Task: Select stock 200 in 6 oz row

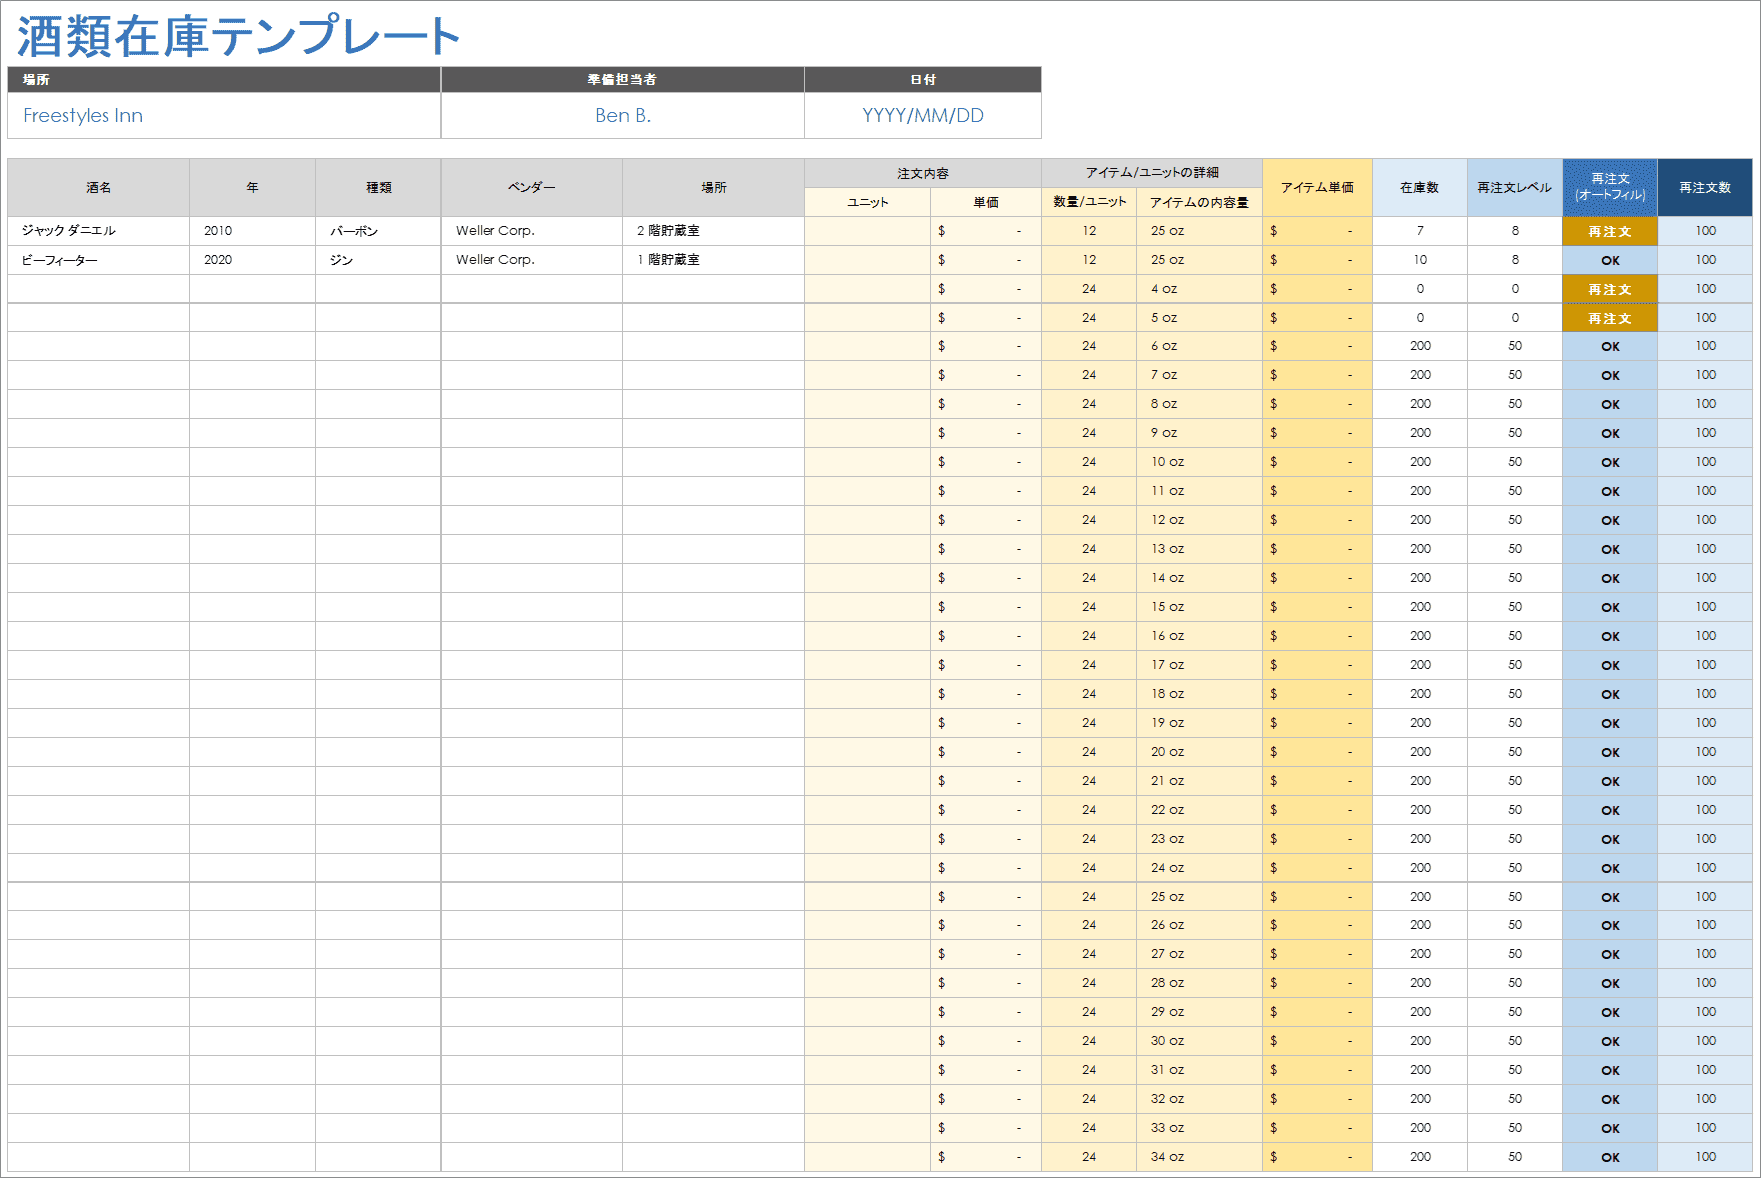Action: coord(1420,346)
